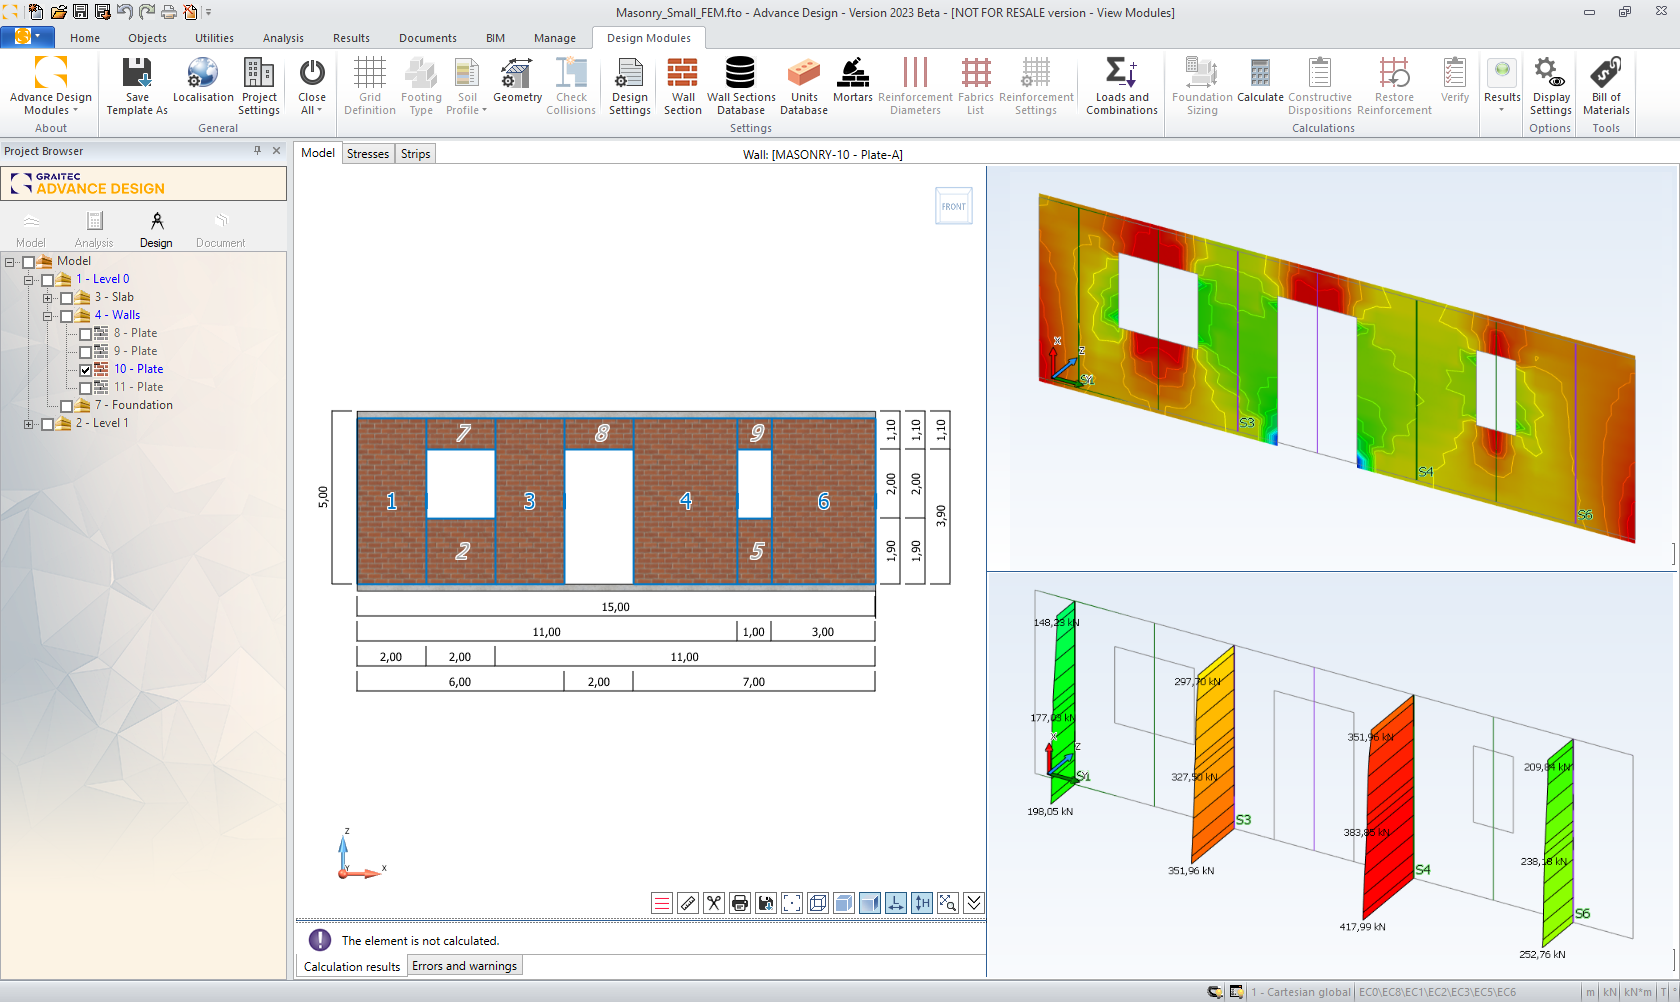Click the Undo arrow in quick access toolbar
This screenshot has height=1002, width=1680.
[124, 12]
